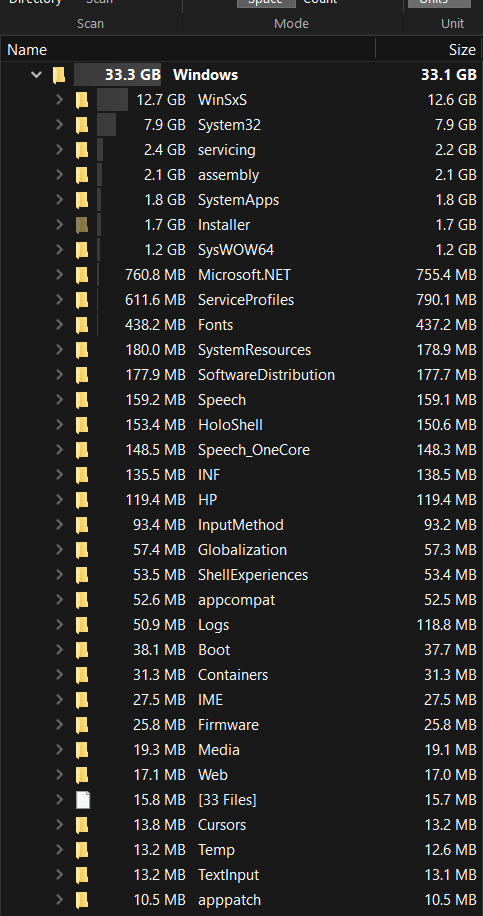Select the assembly folder name
This screenshot has width=483, height=916.
[x=228, y=175]
